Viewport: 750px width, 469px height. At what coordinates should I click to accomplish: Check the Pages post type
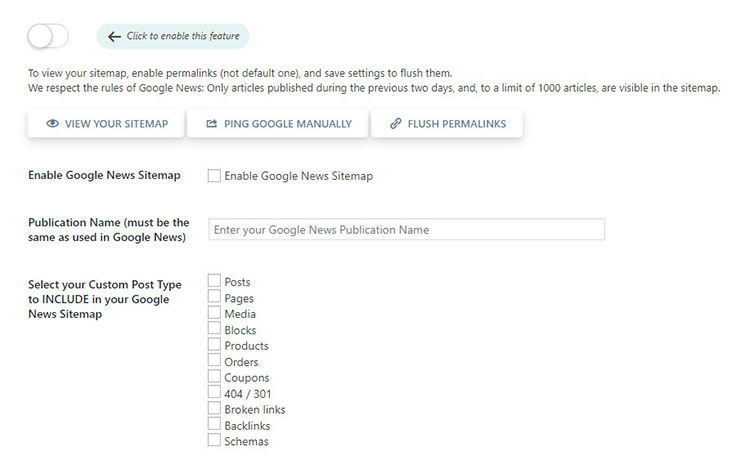coord(214,297)
